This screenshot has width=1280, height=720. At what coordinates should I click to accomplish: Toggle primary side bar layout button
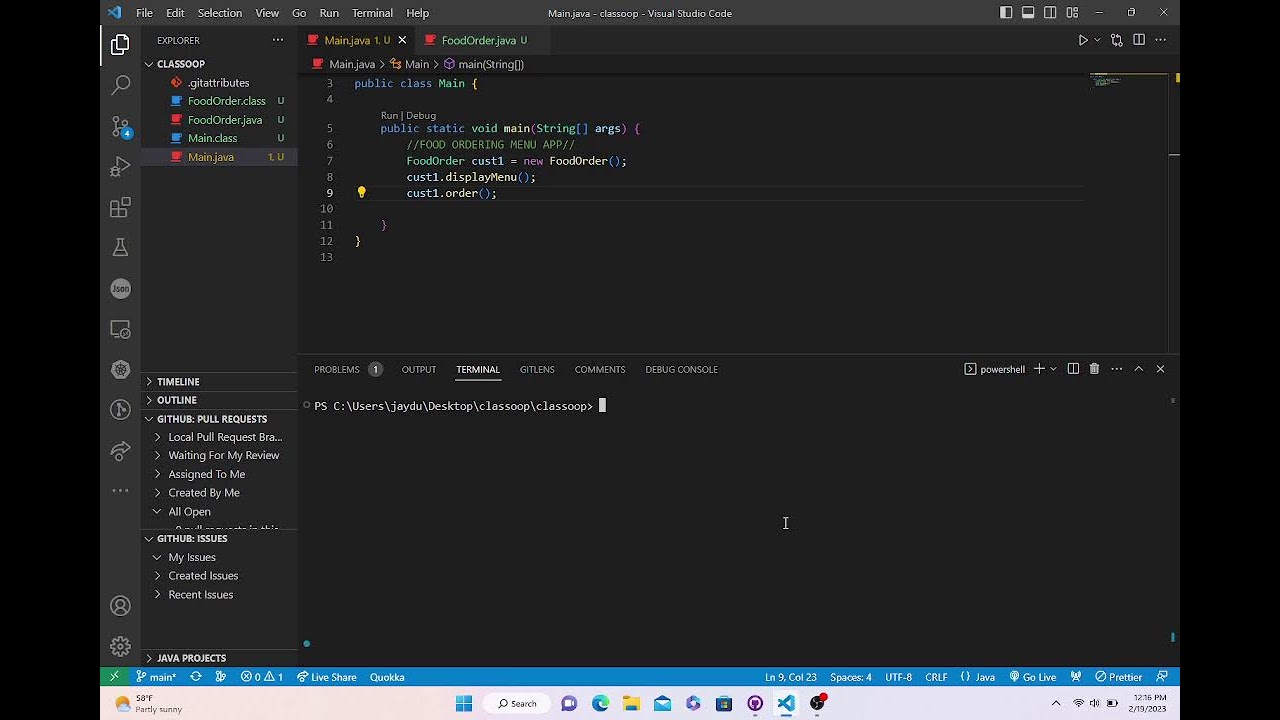point(1006,13)
